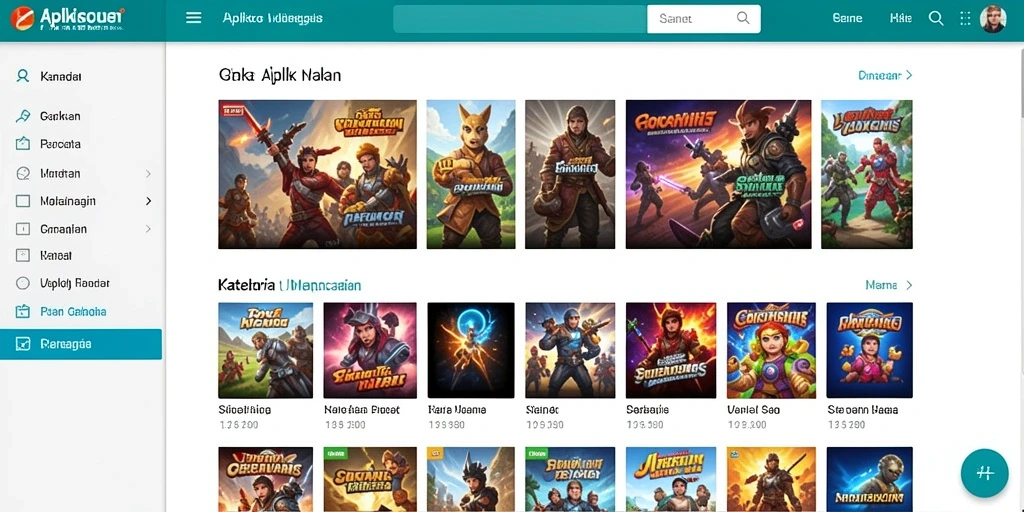The width and height of the screenshot is (1024, 512).
Task: Click the Cmanalan sidebar icon
Action: point(23,229)
